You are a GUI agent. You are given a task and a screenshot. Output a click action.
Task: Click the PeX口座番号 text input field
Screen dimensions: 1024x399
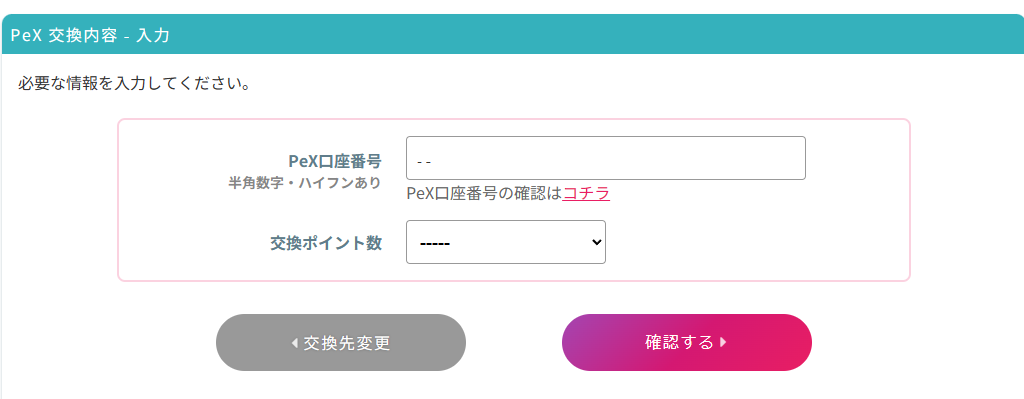[605, 158]
